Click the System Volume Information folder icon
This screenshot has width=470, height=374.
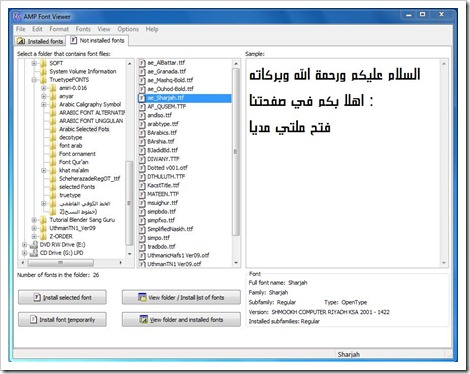point(43,71)
